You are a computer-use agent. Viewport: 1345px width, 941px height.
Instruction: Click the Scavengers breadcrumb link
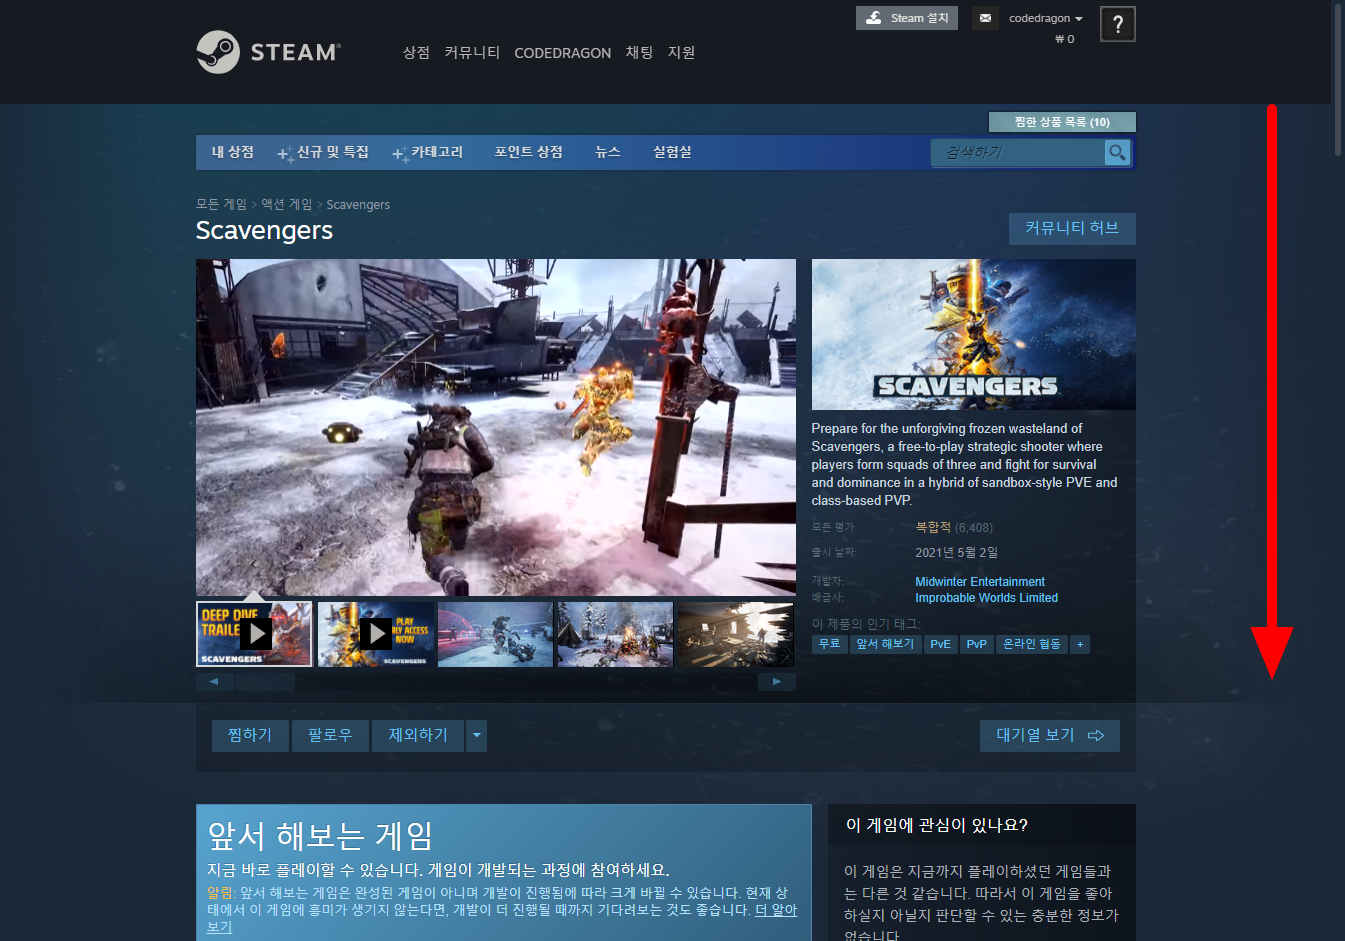coord(358,205)
